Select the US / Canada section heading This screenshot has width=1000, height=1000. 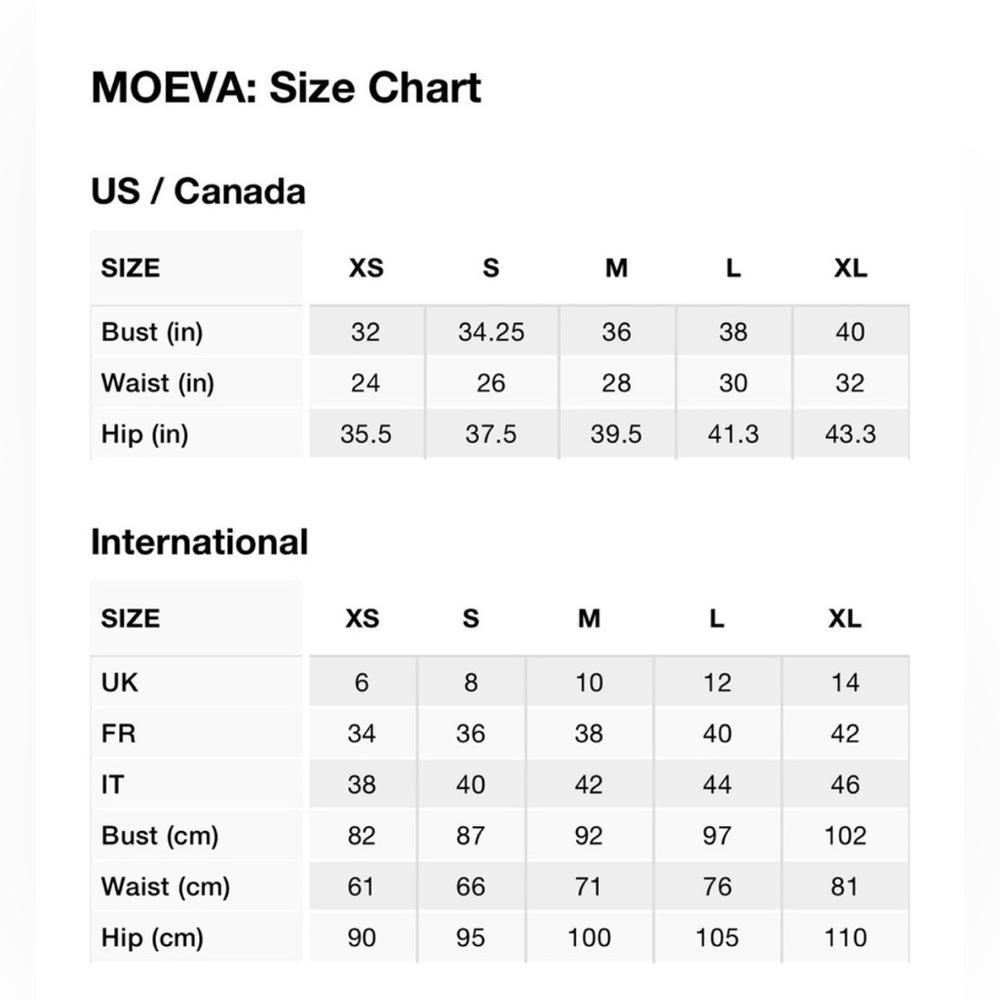(x=198, y=191)
